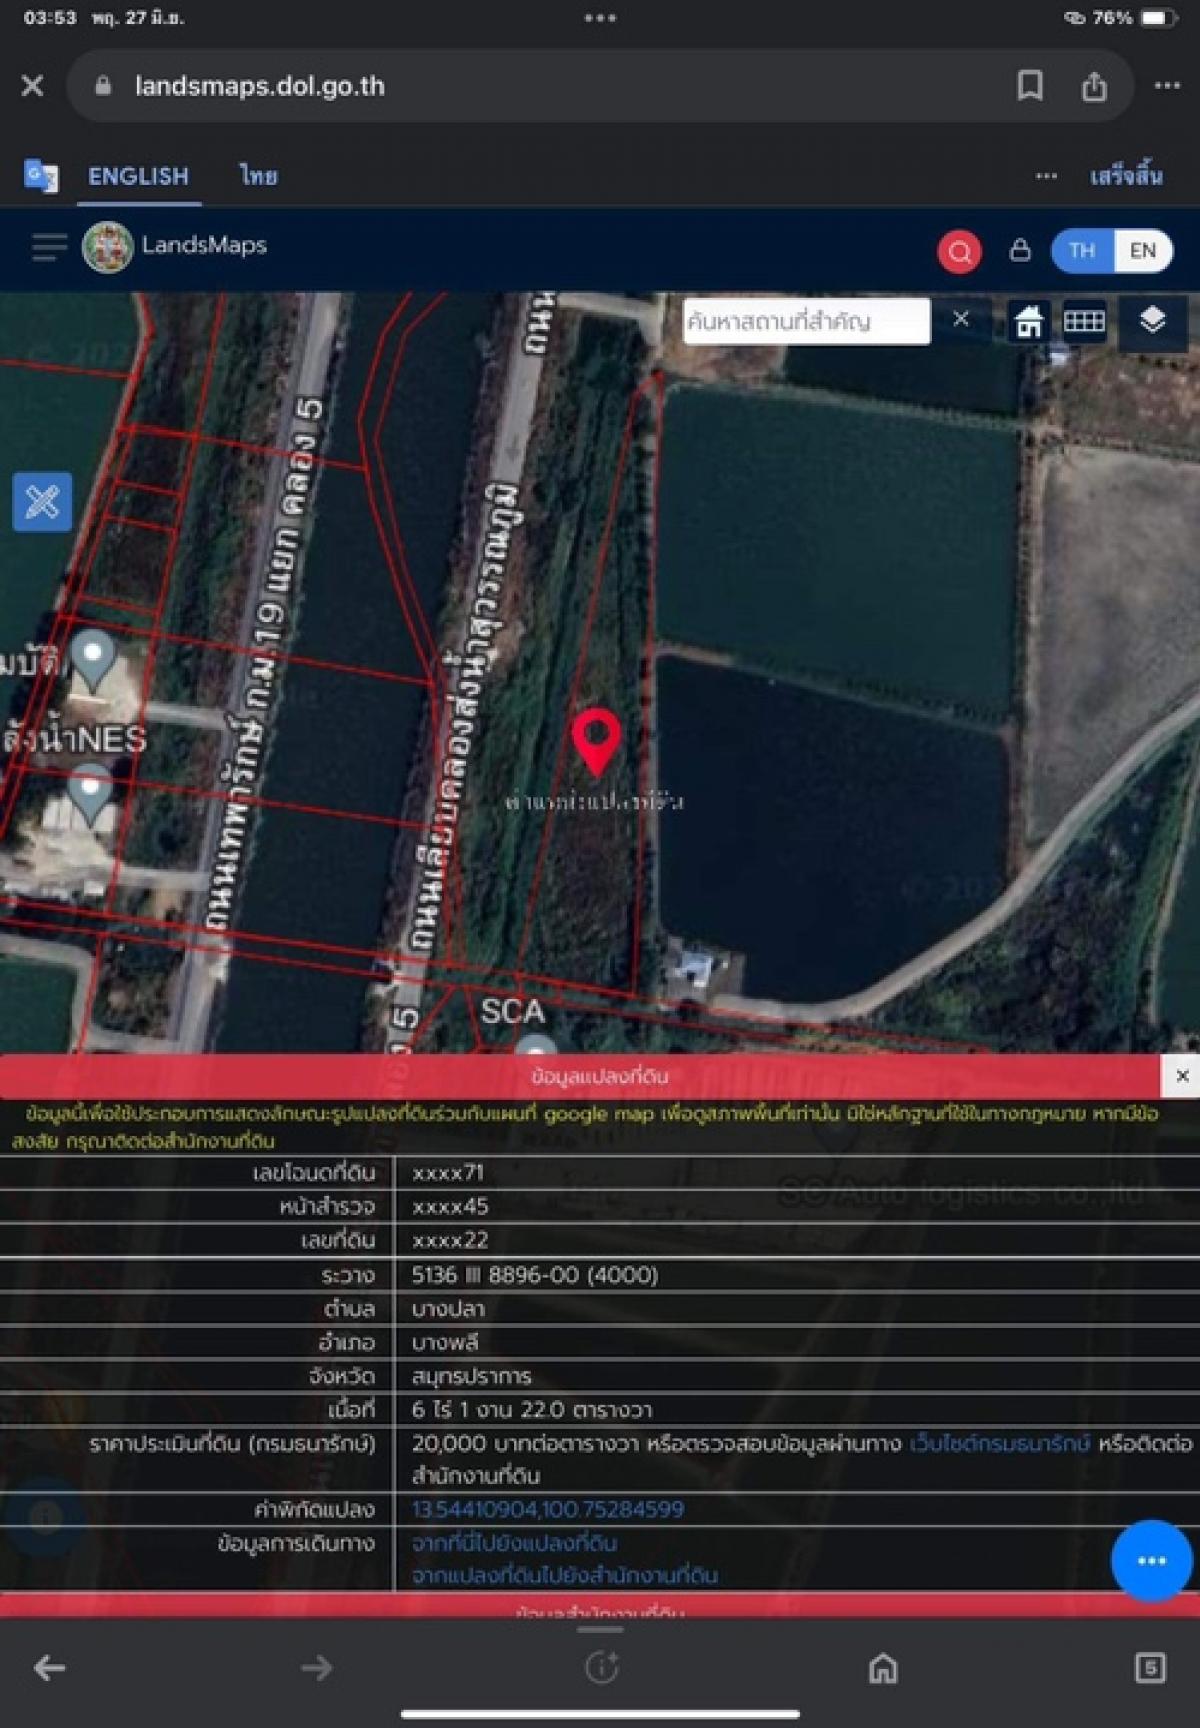Screen dimensions: 1200x1728
Task: Close the land parcel info panel
Action: coord(1182,1076)
